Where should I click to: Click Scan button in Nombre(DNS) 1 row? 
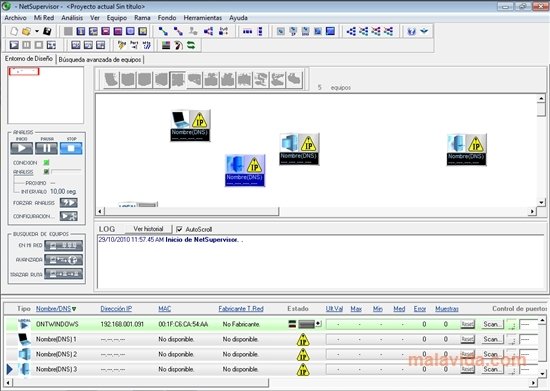[492, 339]
